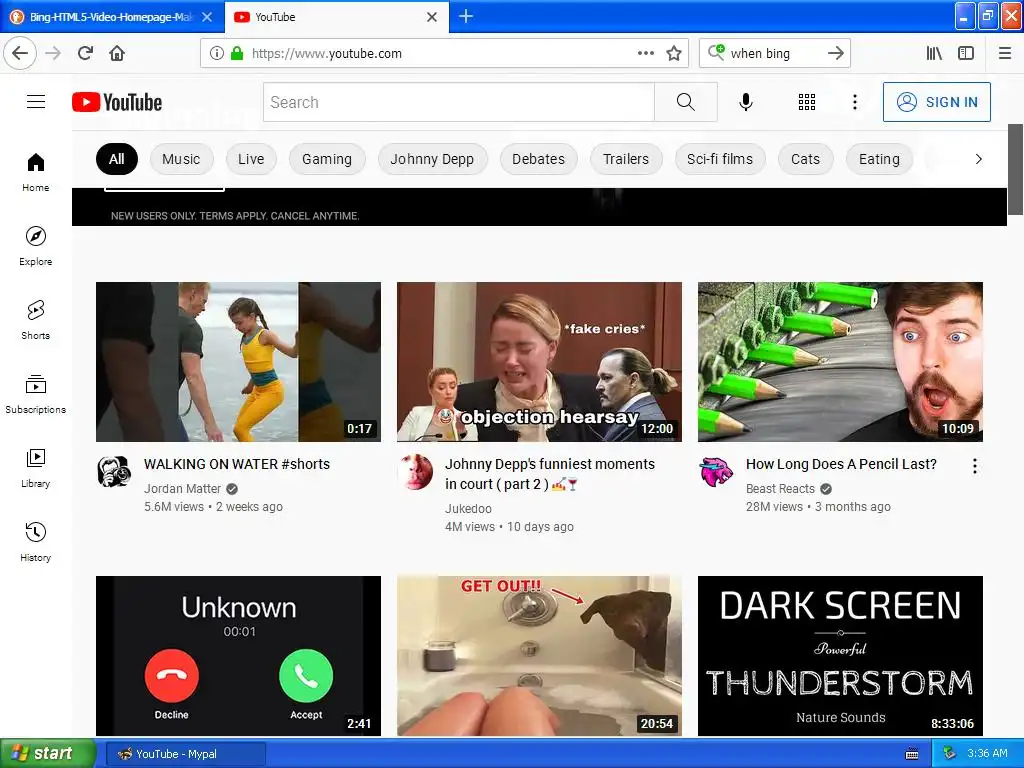Open Shorts in sidebar
The width and height of the screenshot is (1024, 768).
(36, 320)
